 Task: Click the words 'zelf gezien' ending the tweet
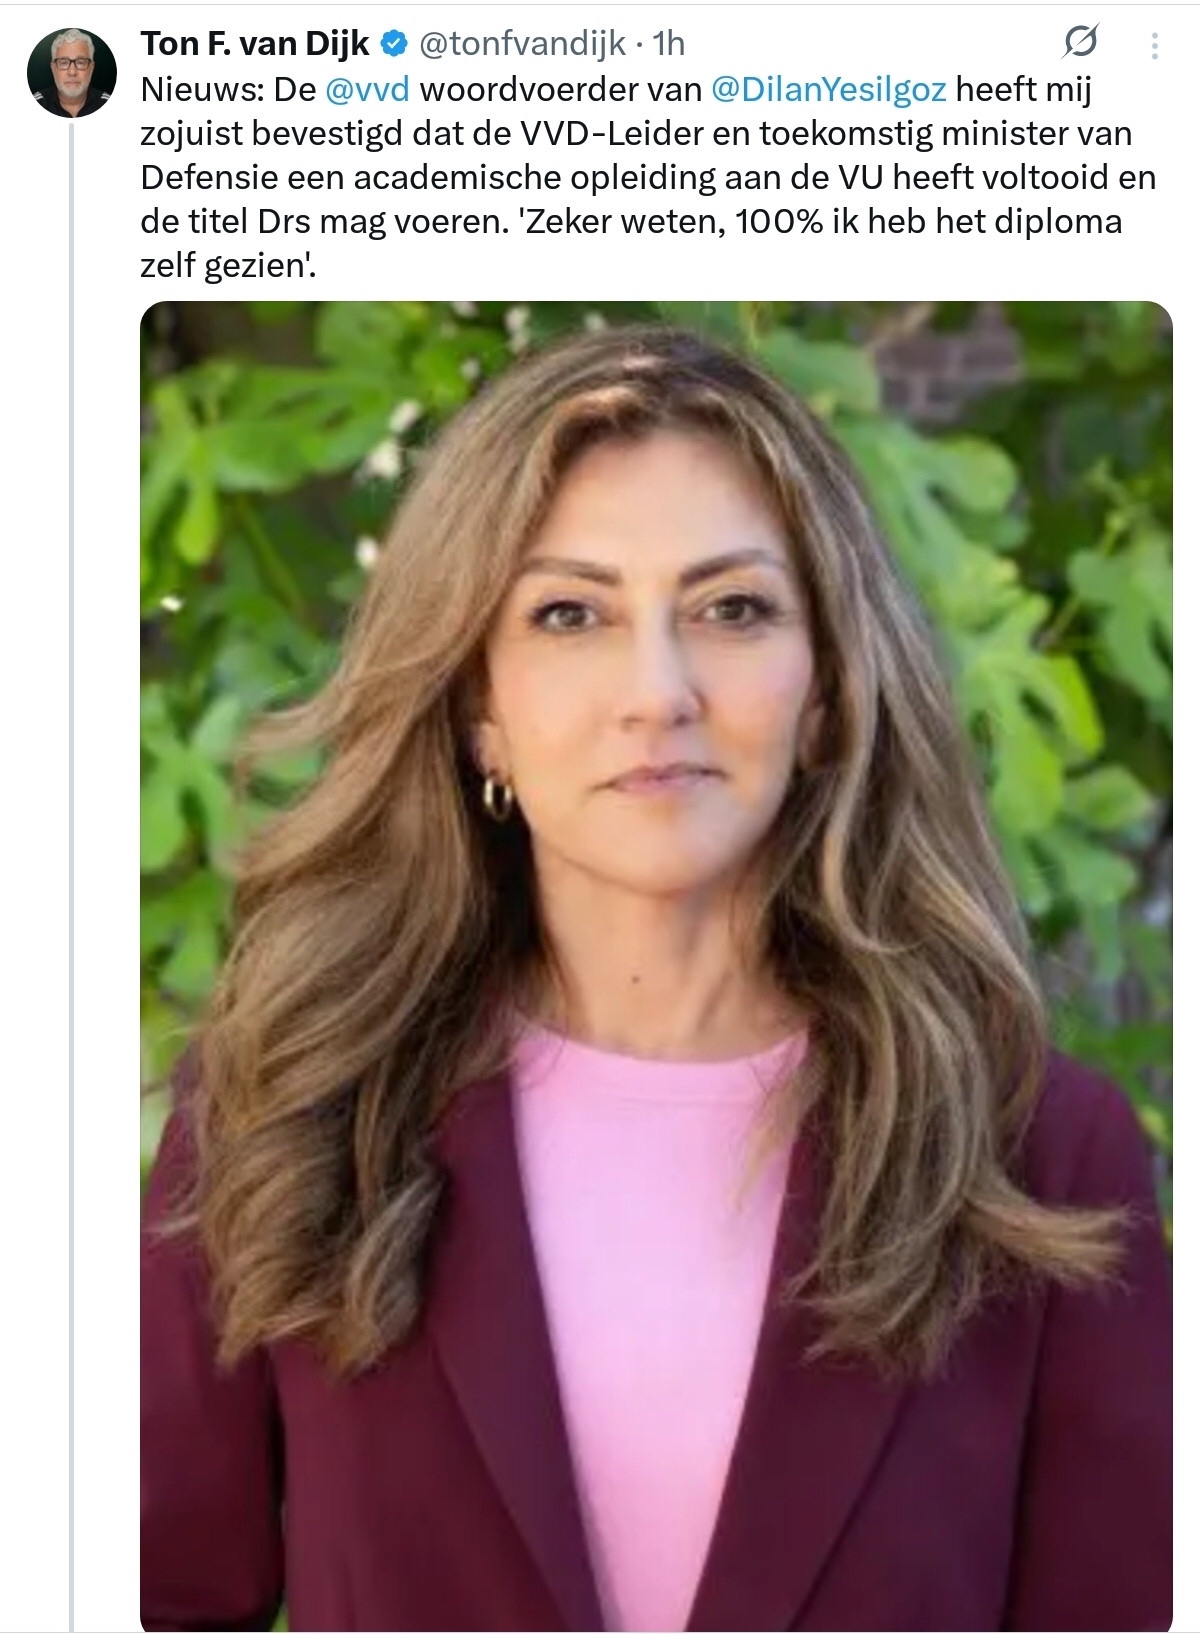(x=226, y=265)
